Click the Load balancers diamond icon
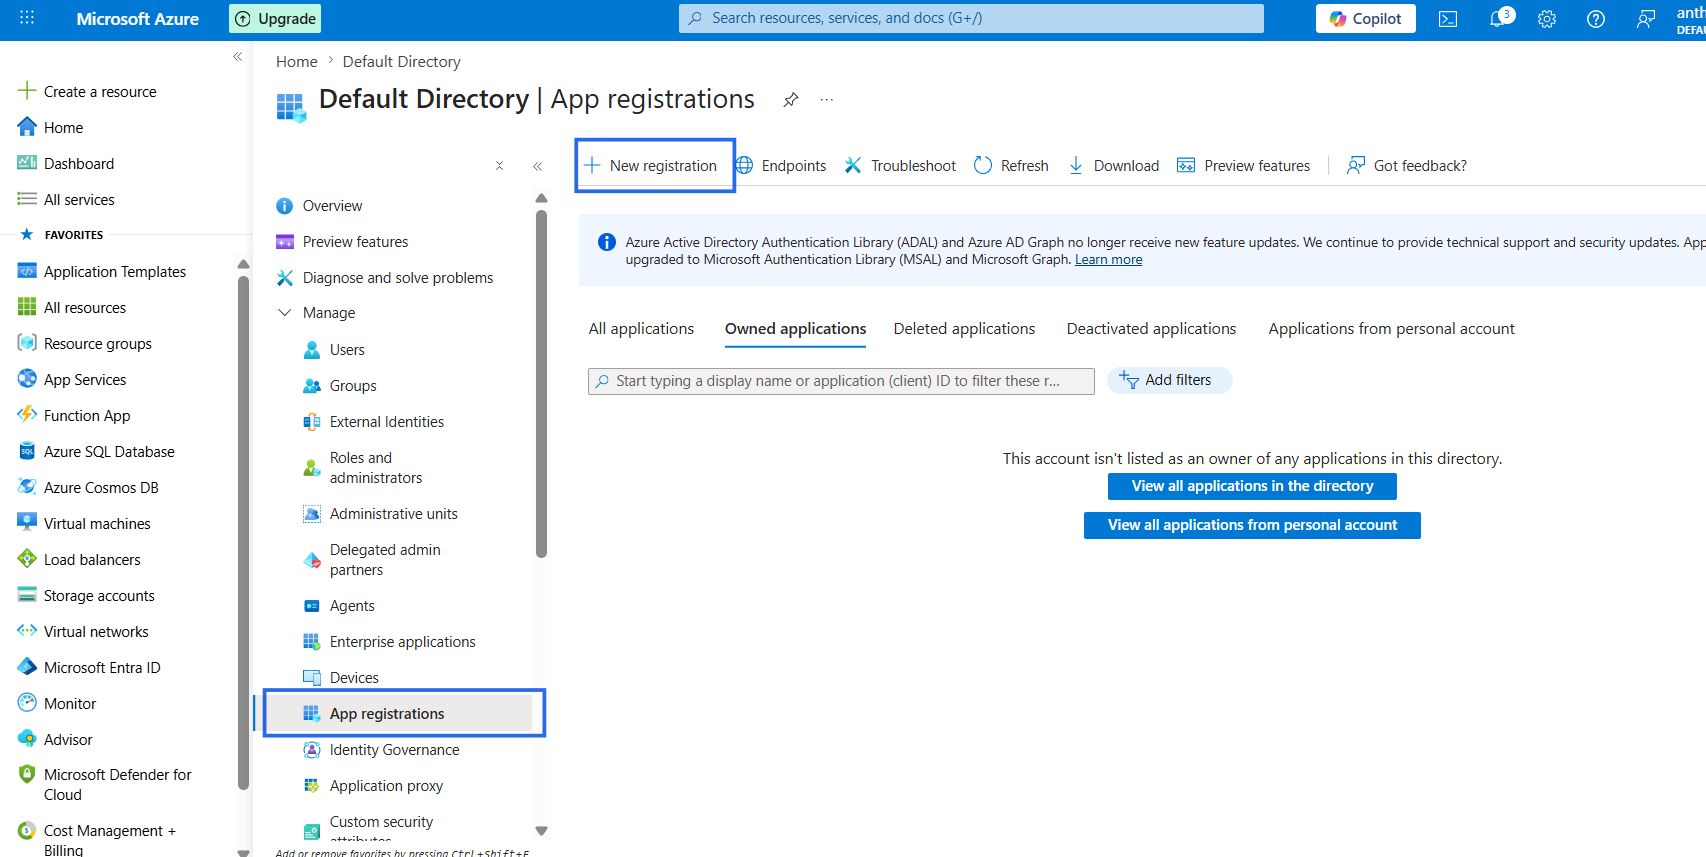Image resolution: width=1706 pixels, height=857 pixels. click(27, 559)
